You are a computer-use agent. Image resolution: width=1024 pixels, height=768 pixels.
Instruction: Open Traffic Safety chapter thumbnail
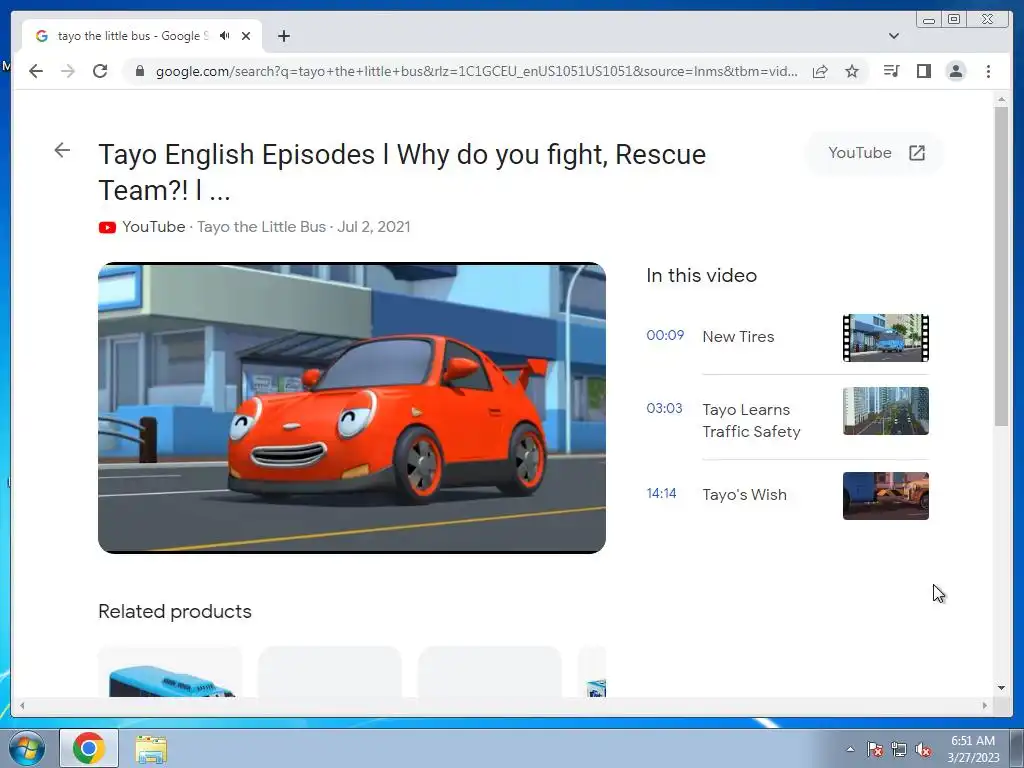pos(886,411)
